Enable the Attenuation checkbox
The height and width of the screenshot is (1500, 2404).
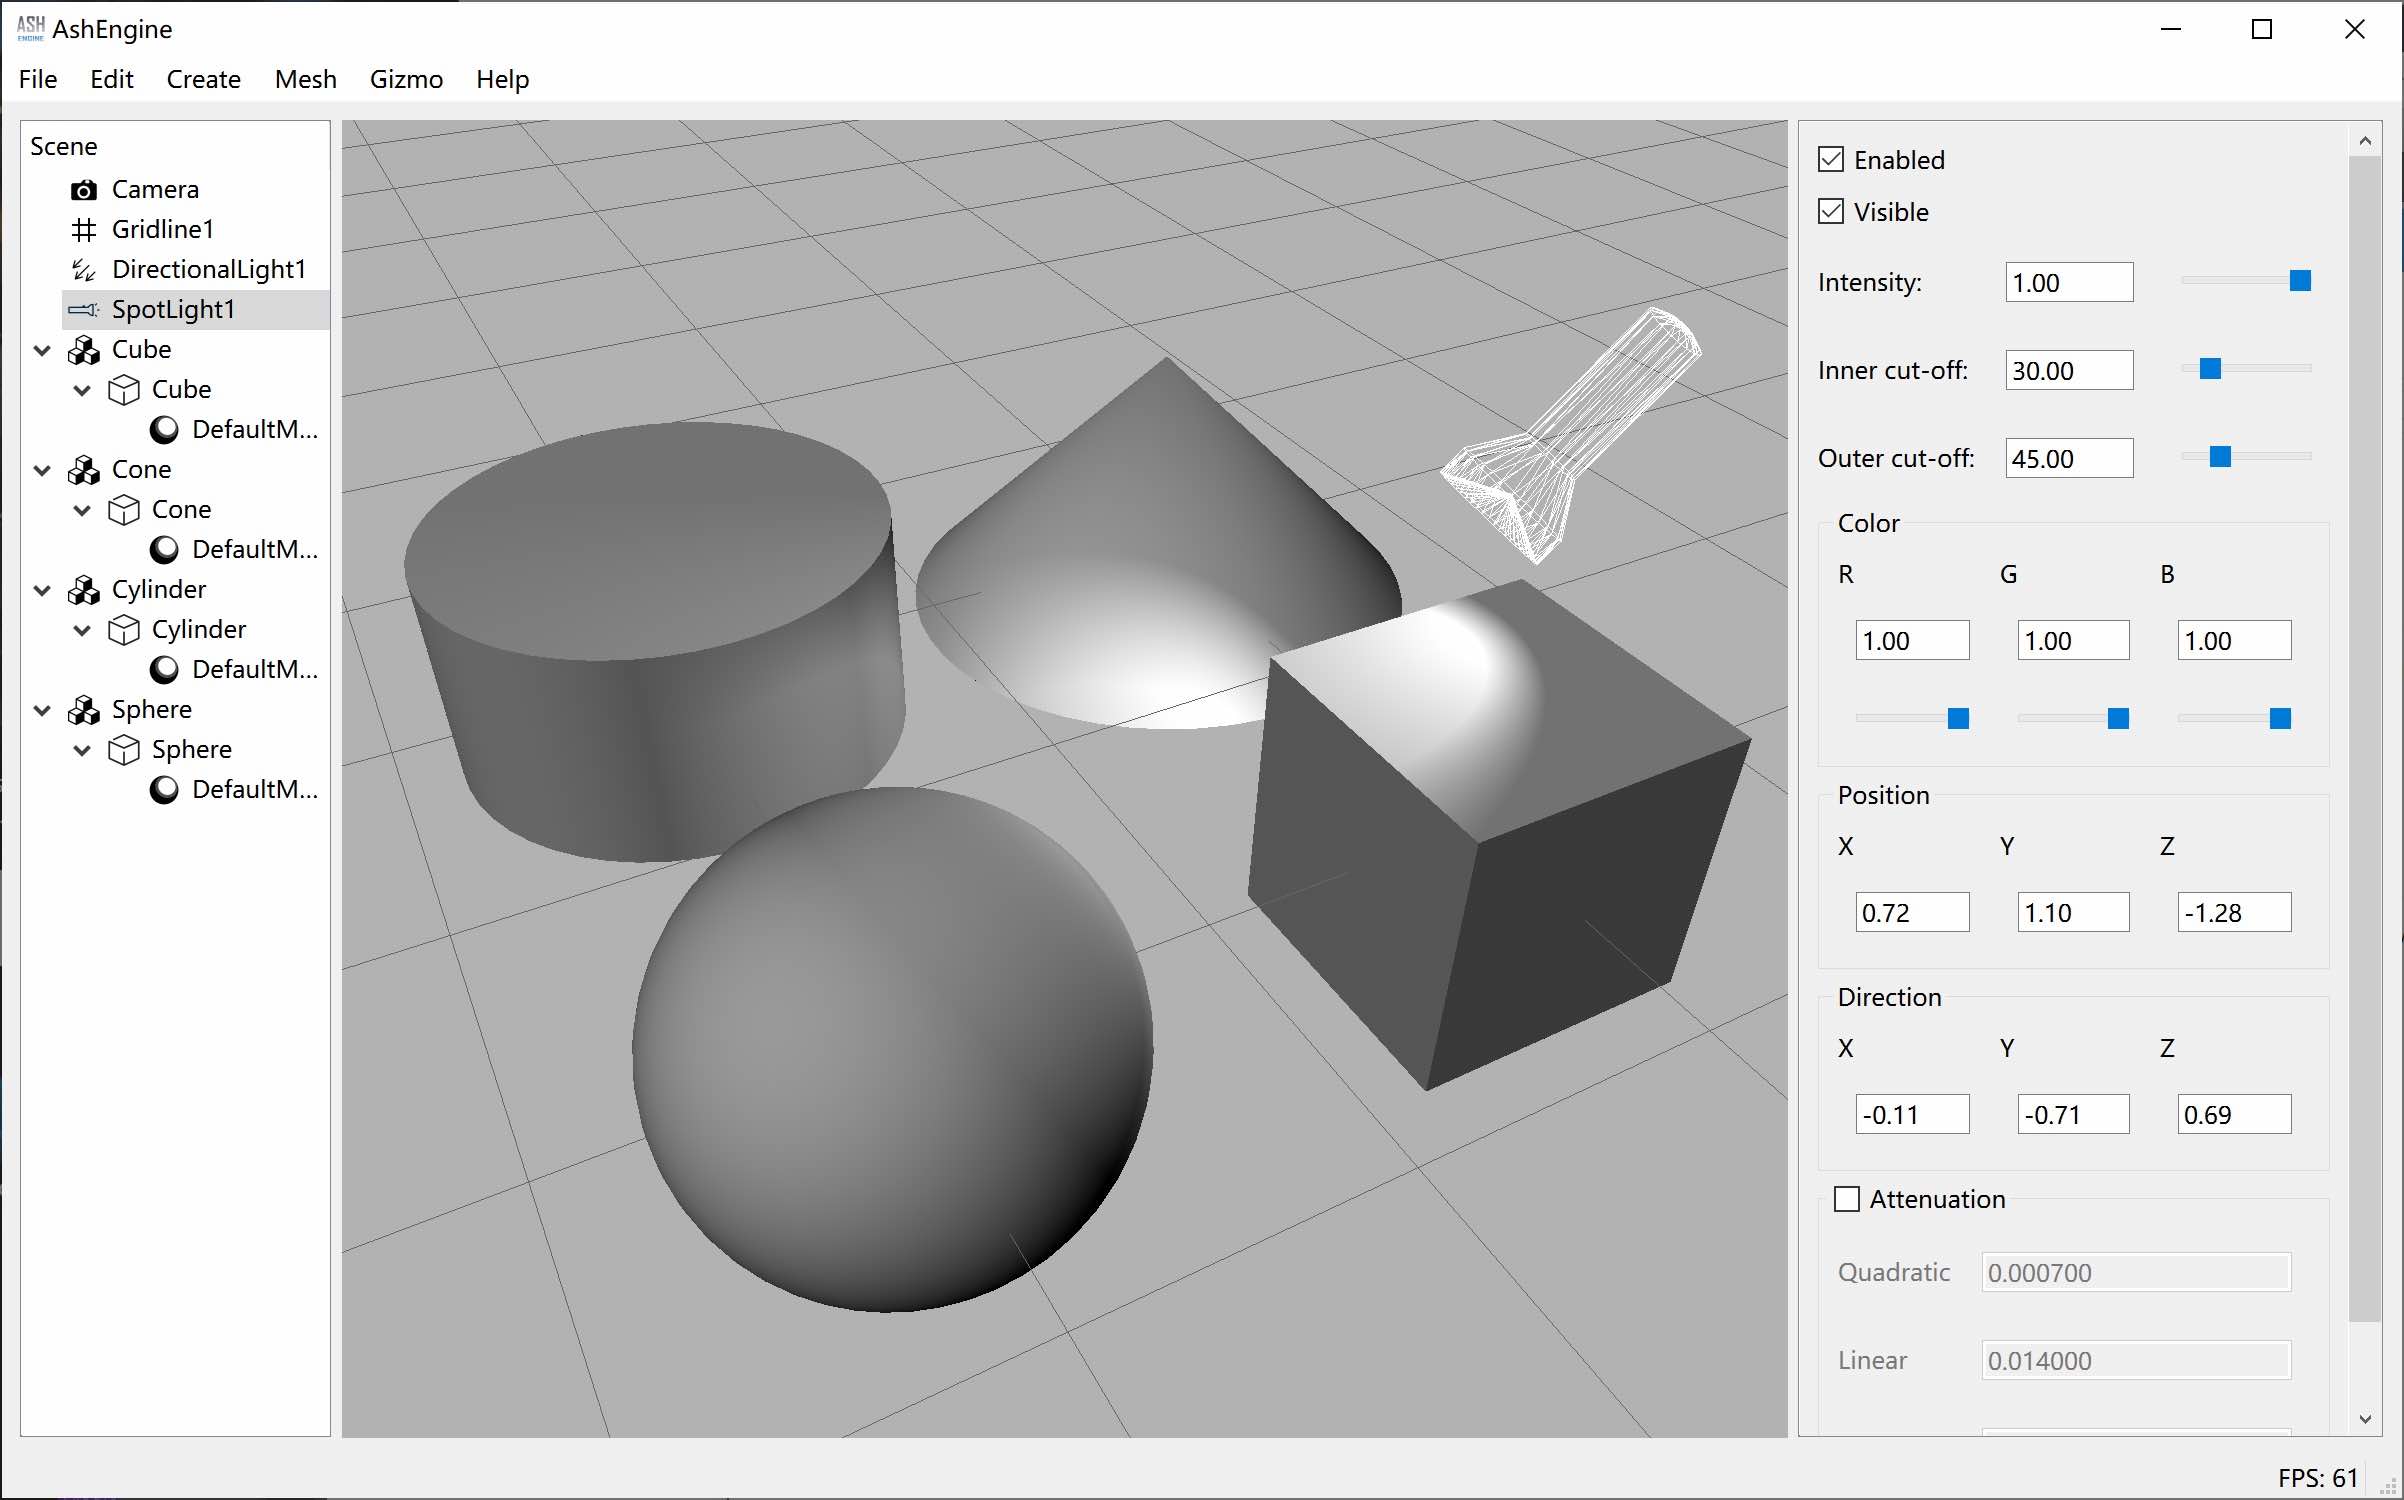point(1847,1199)
